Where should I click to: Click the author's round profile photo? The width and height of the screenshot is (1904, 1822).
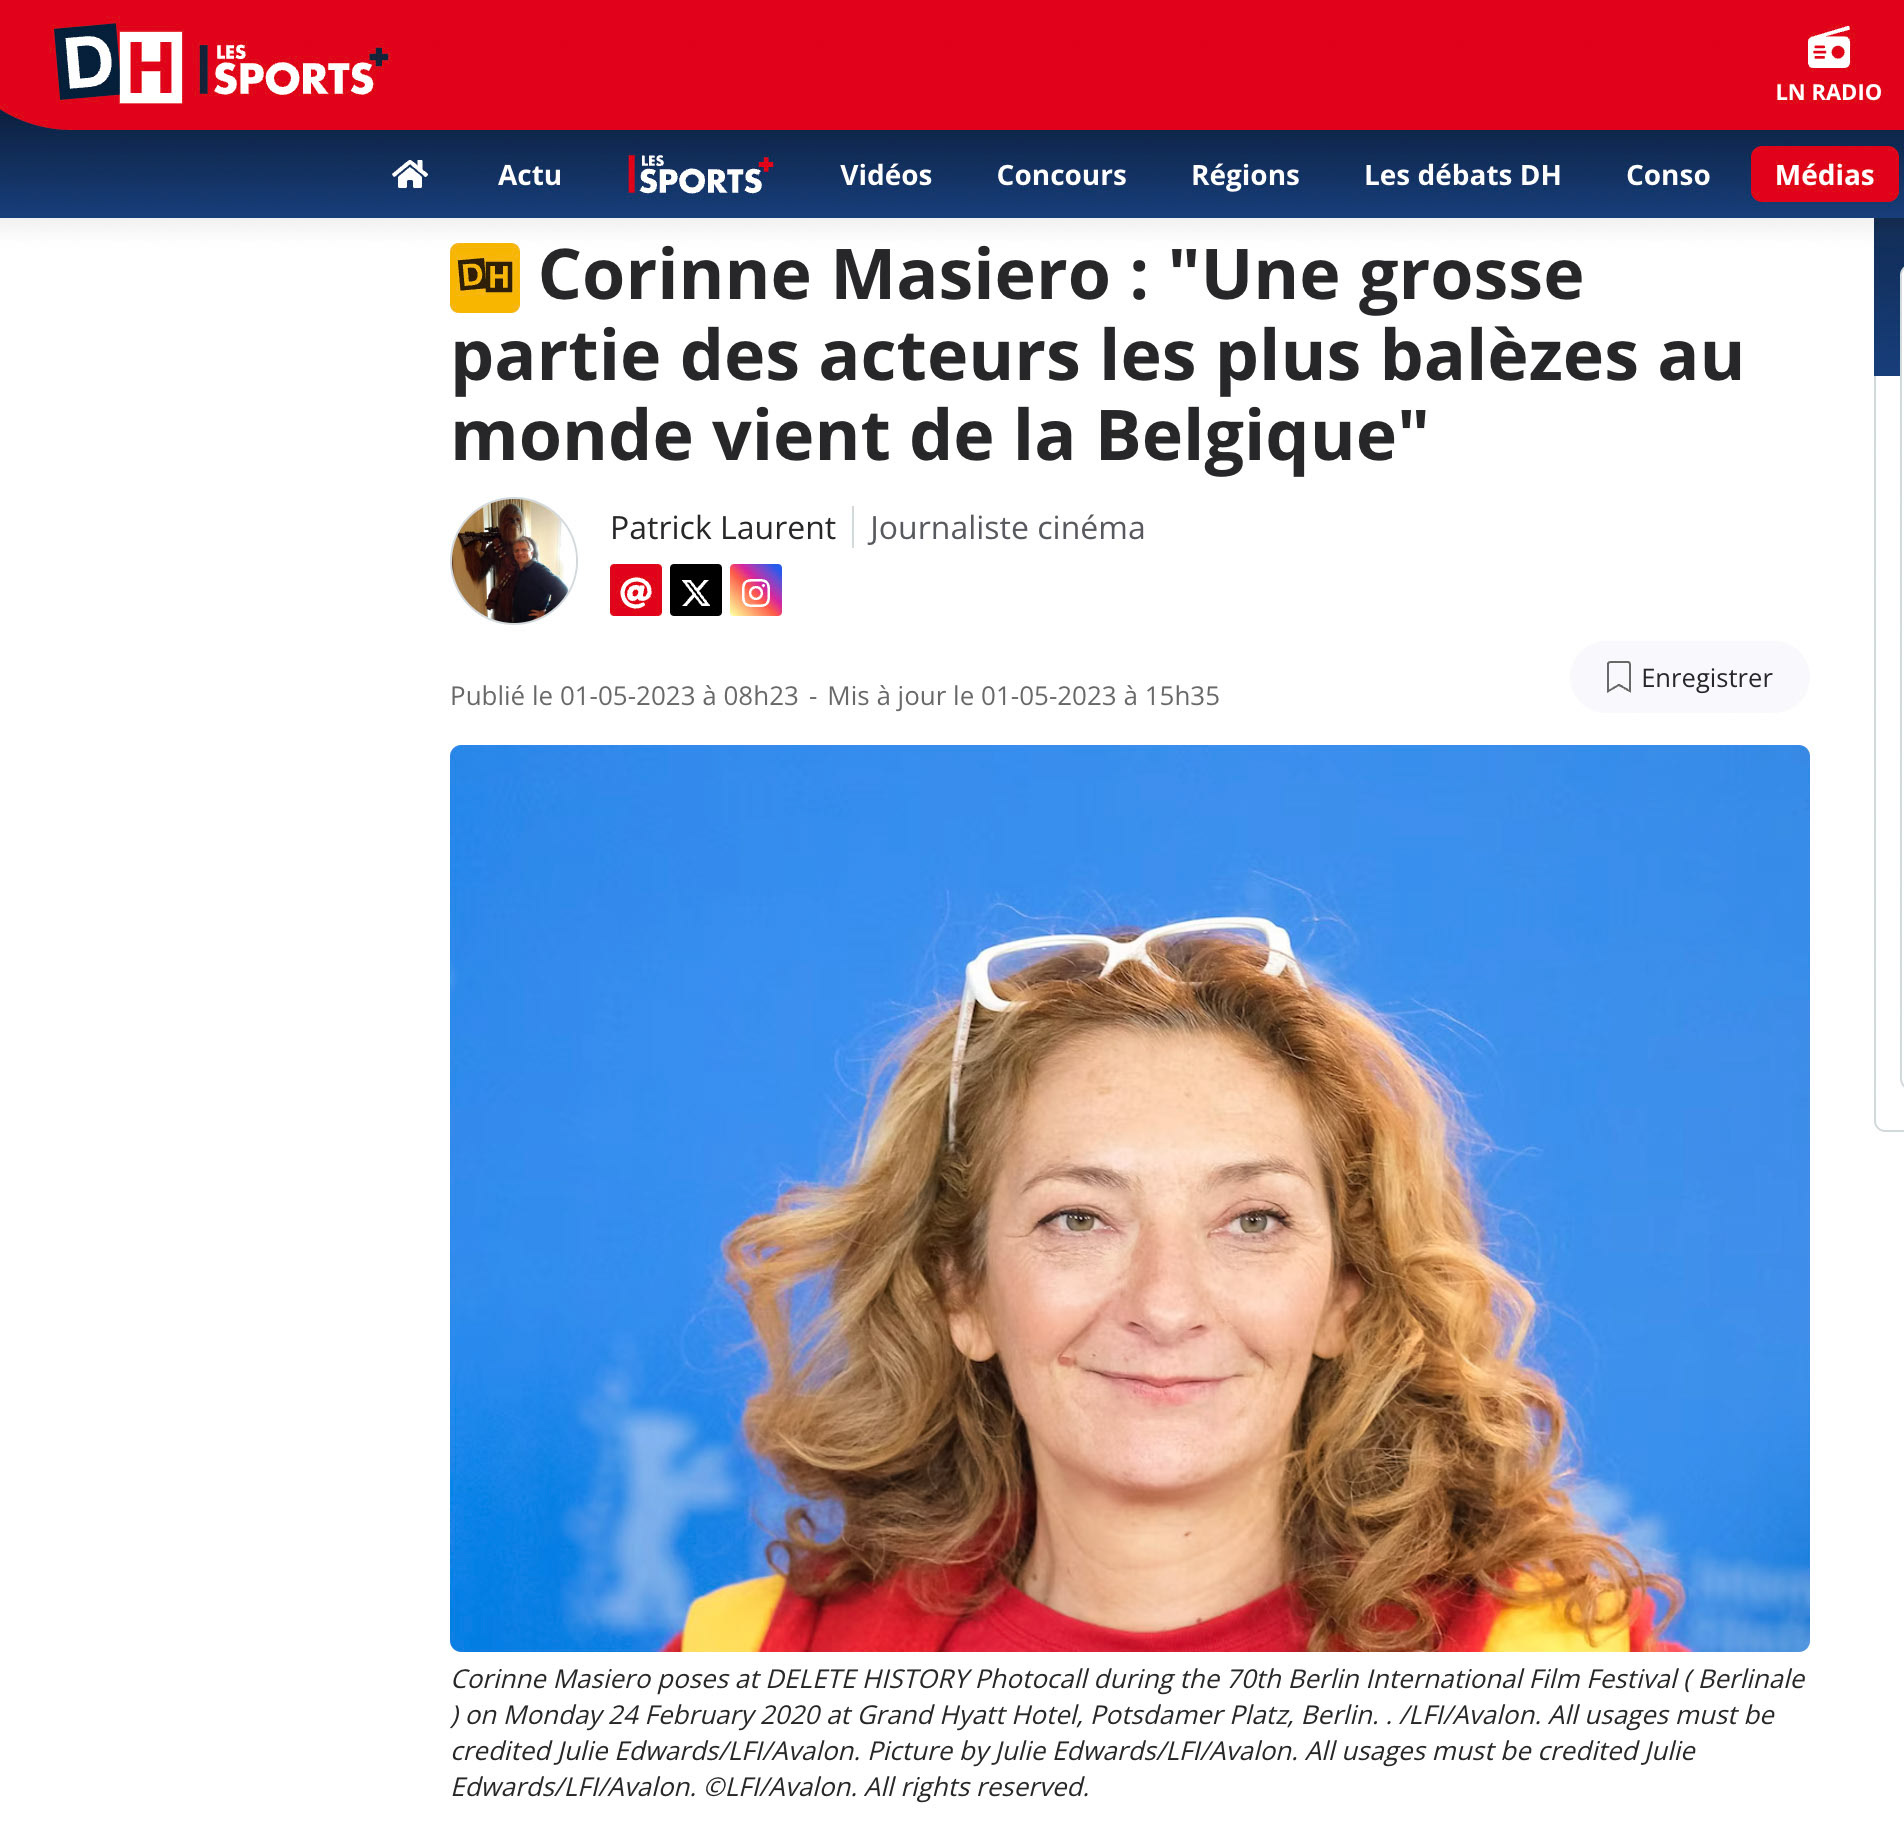[514, 561]
